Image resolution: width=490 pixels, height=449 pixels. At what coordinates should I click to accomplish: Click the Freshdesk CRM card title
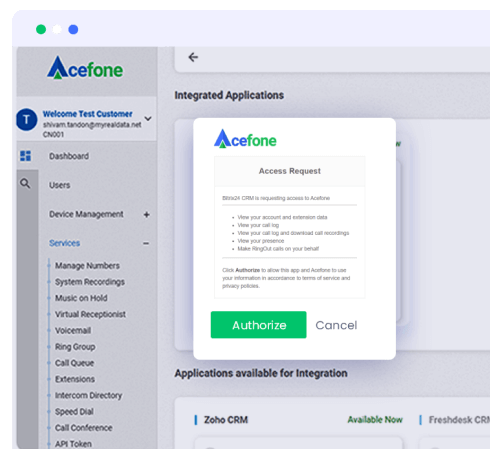pyautogui.click(x=459, y=420)
